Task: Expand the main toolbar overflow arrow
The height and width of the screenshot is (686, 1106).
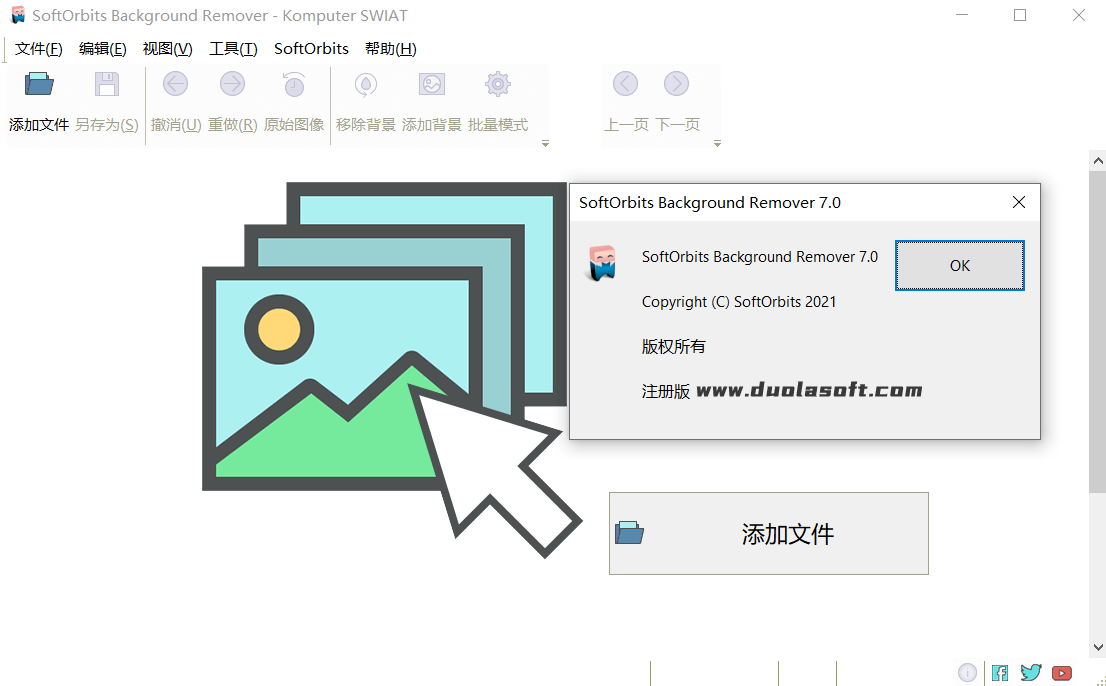Action: [x=545, y=144]
